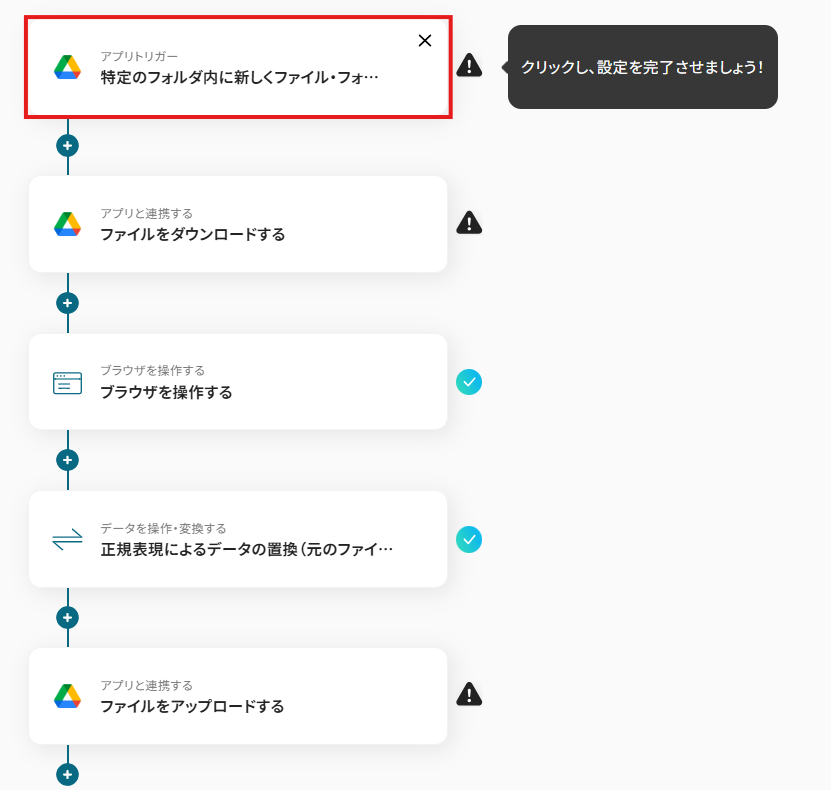Screen dimensions: 831x790
Task: Add a step after the ファイルをダウンロードする card
Action: coord(67,303)
